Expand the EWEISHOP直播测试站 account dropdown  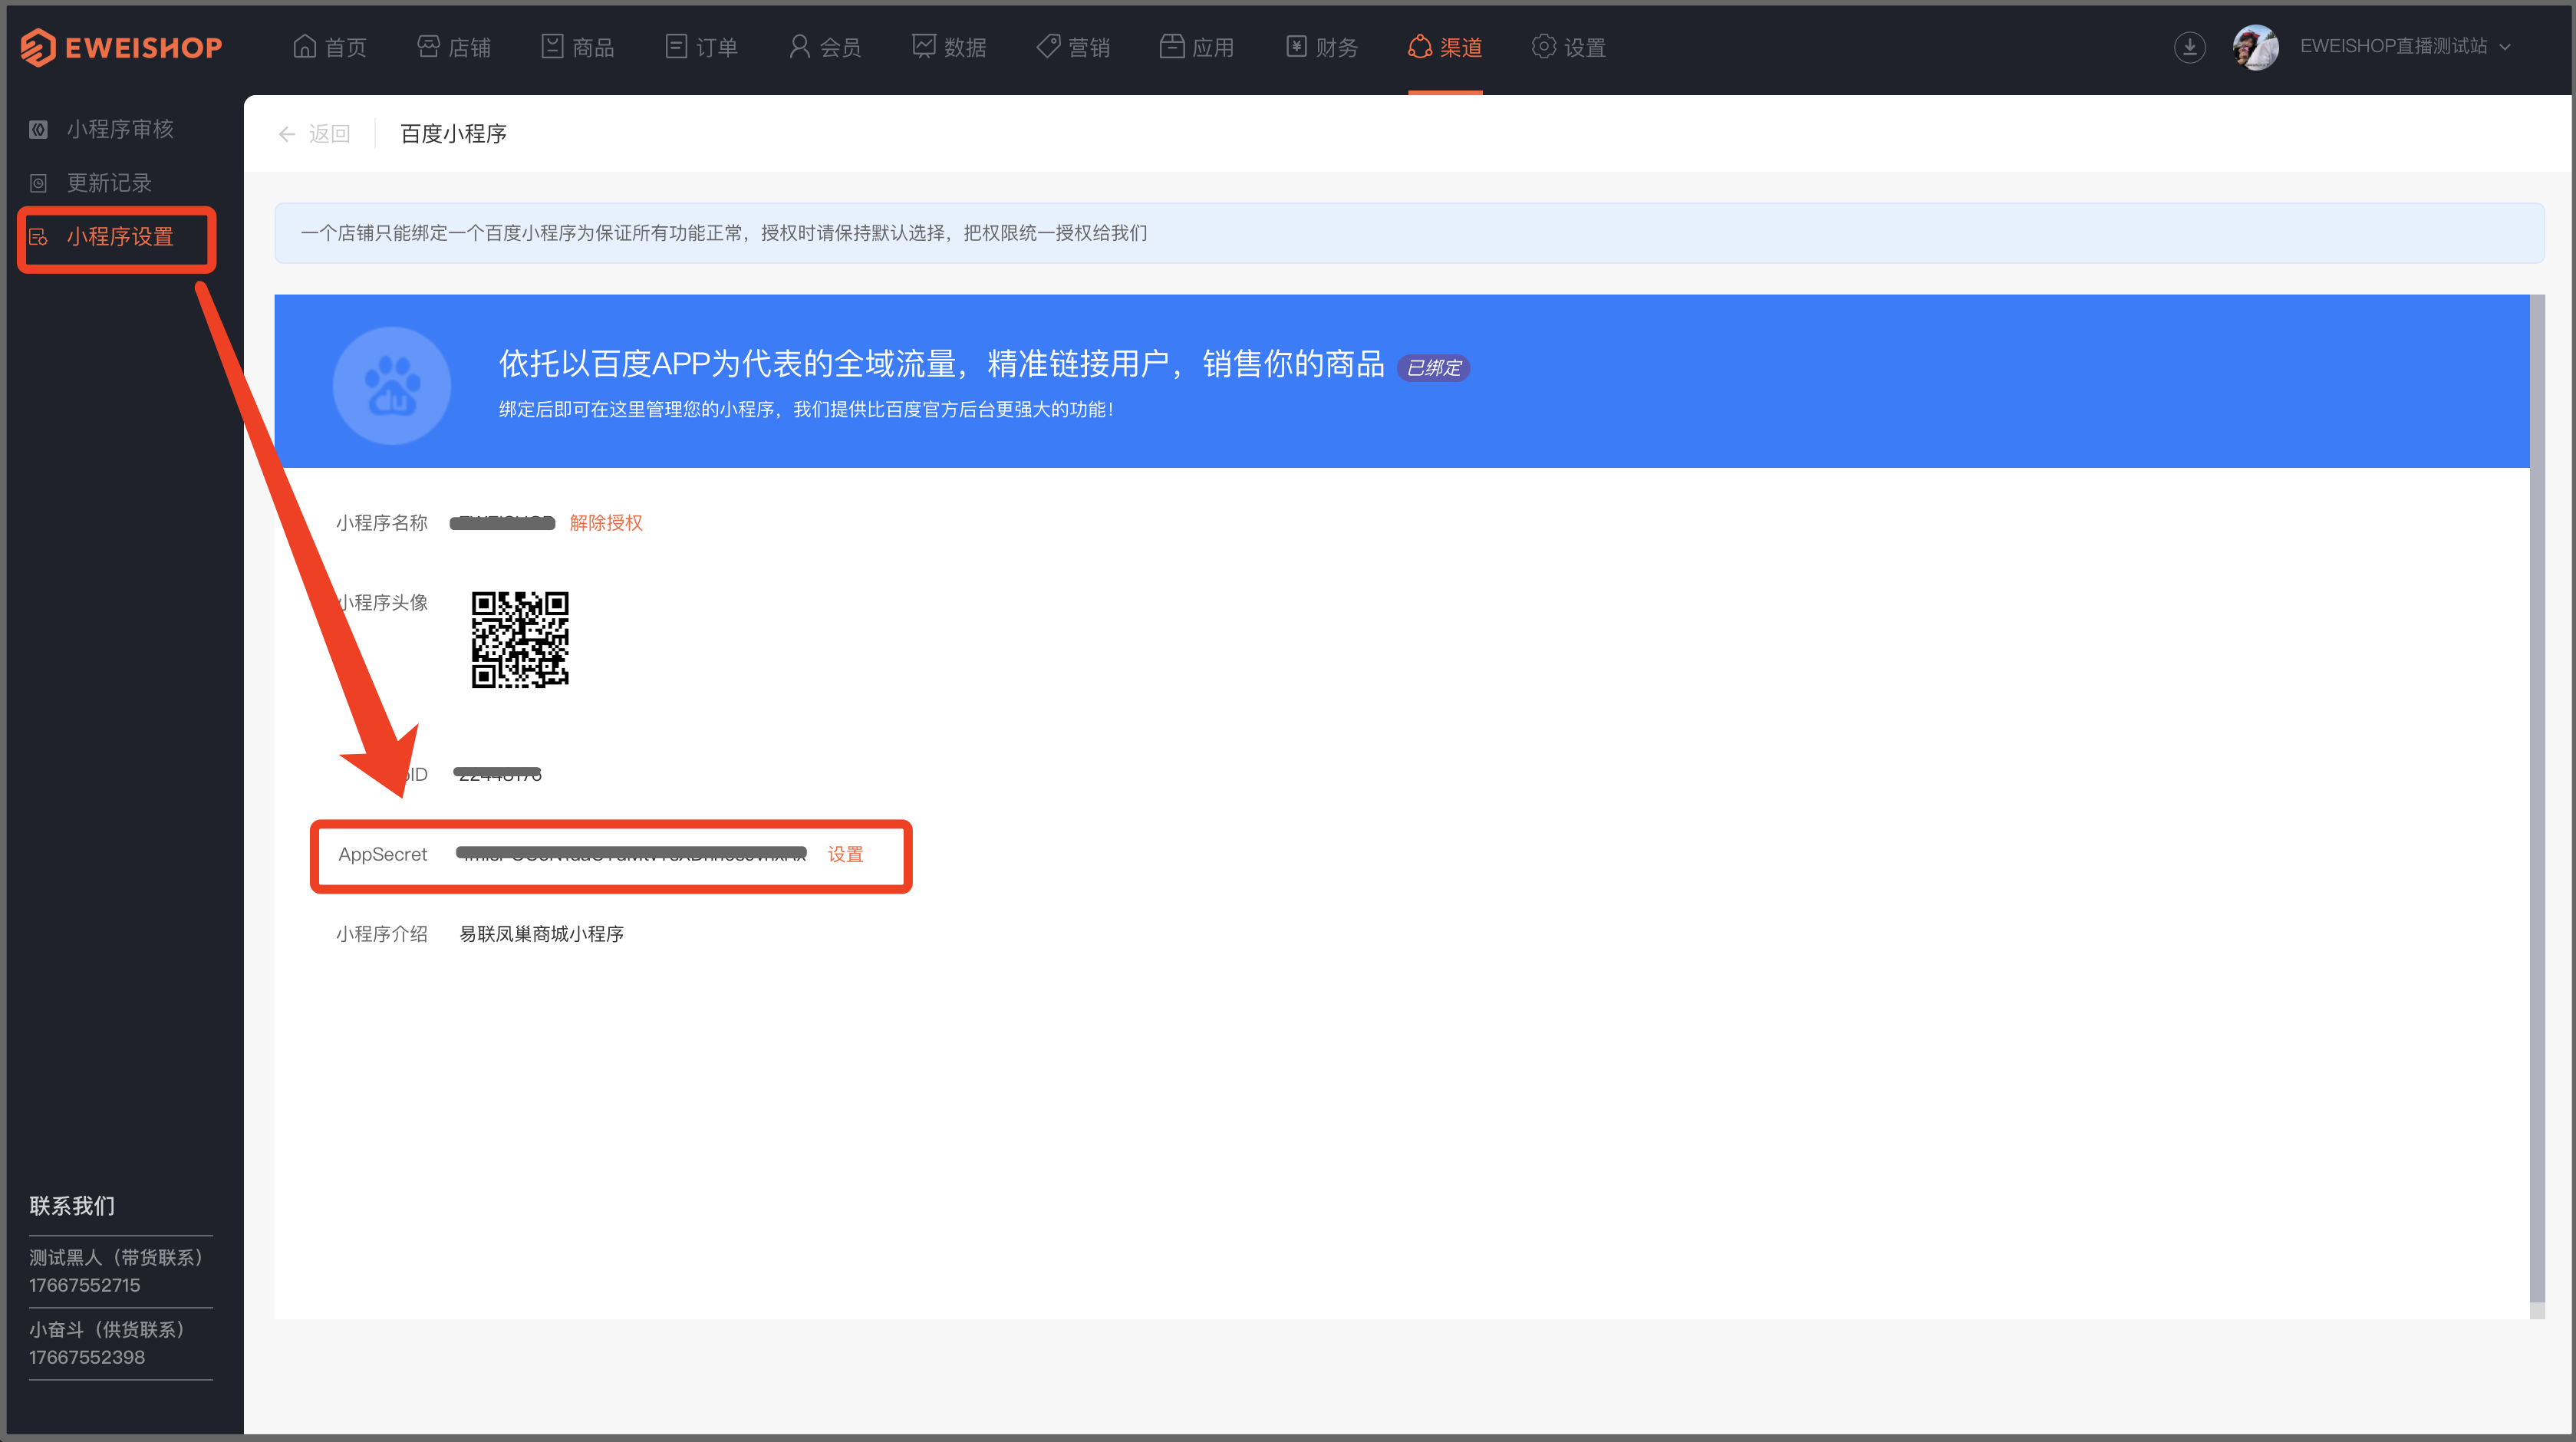[x=2406, y=46]
